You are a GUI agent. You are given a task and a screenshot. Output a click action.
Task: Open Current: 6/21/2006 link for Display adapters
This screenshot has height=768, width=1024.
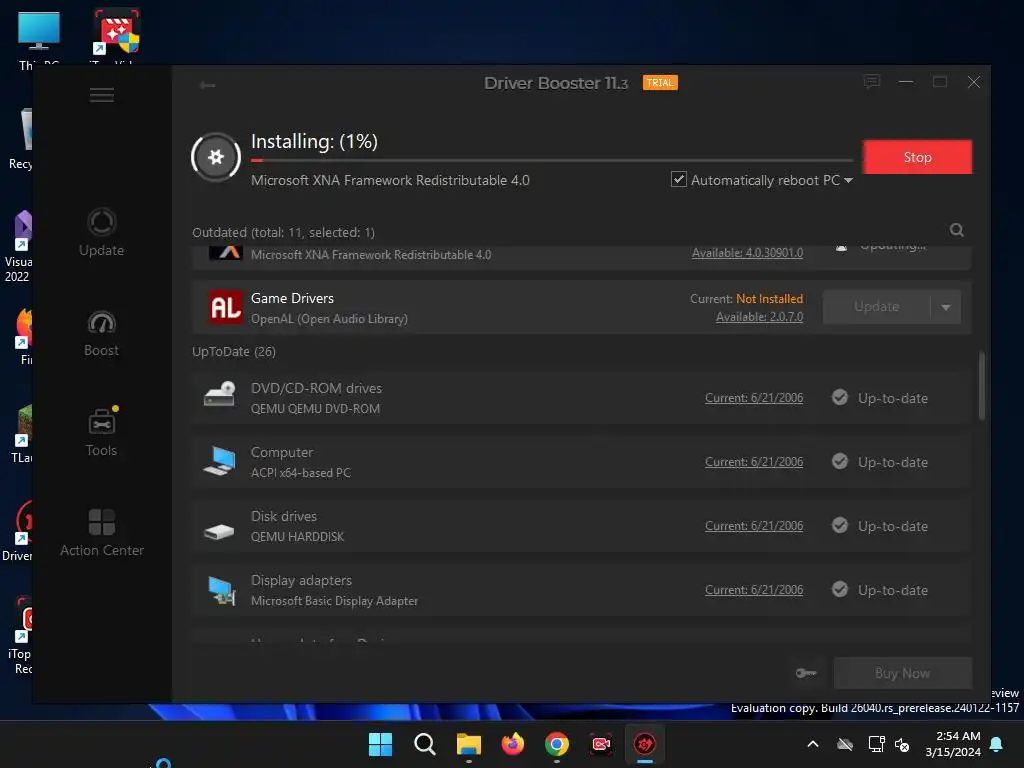[x=754, y=590]
